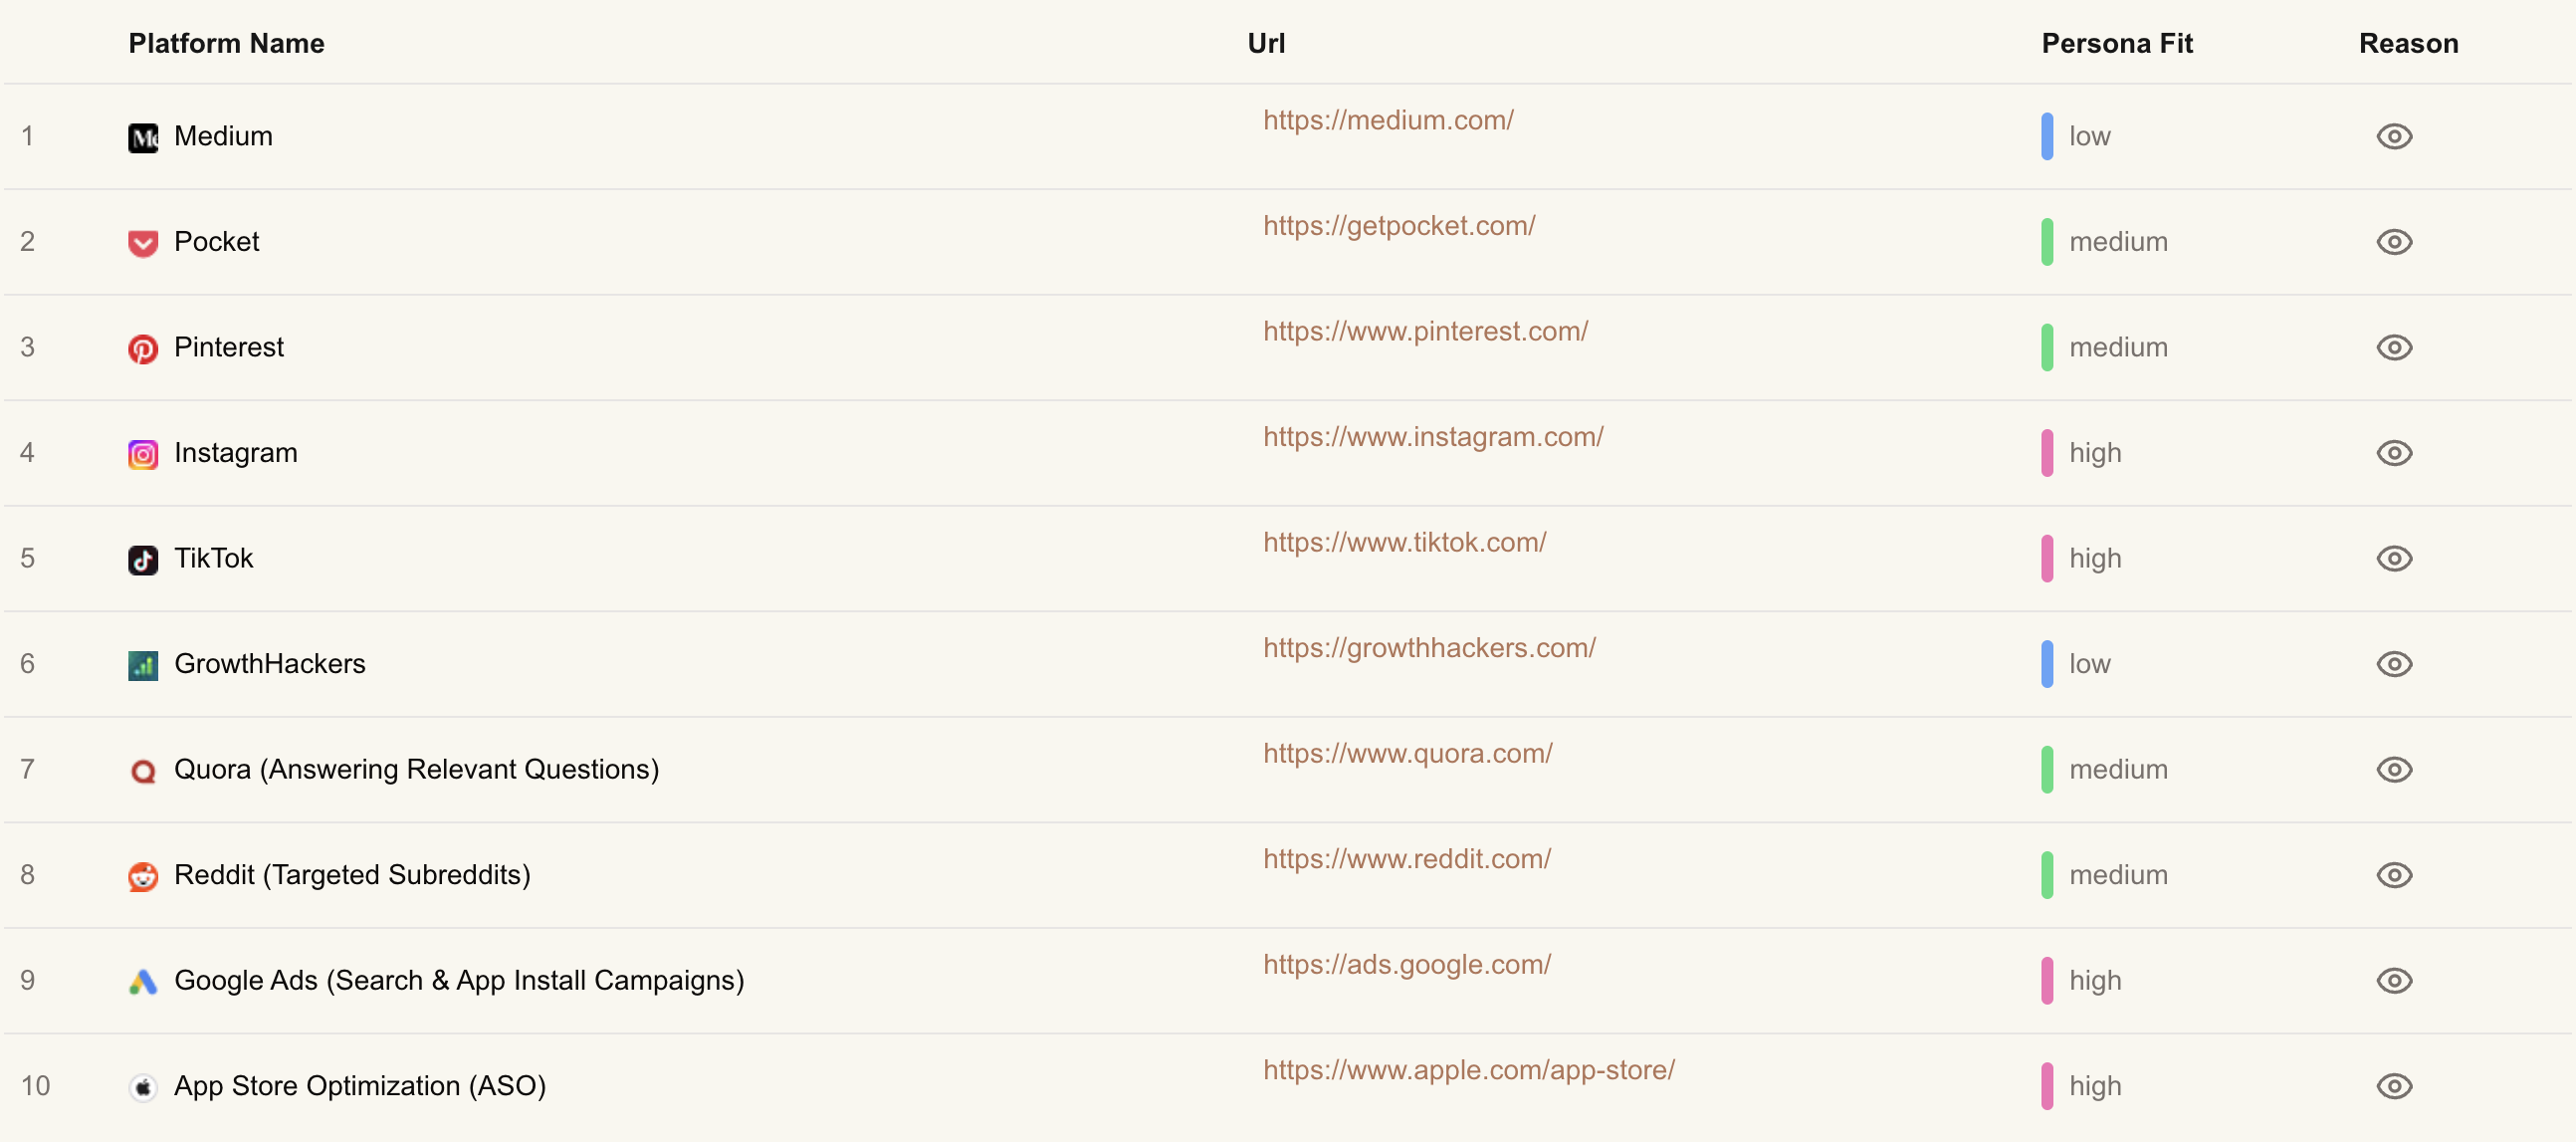
Task: Select the Reddit (Targeted Subreddits) row name
Action: [x=352, y=875]
